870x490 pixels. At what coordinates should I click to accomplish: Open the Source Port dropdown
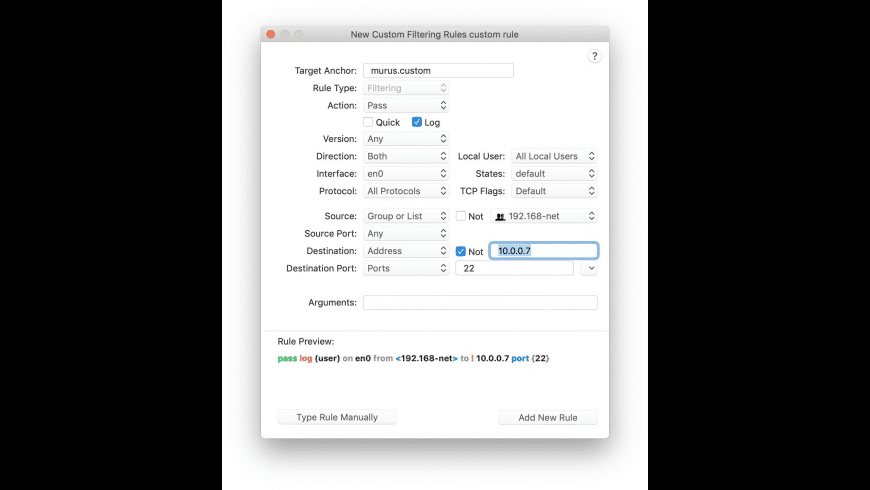click(406, 234)
